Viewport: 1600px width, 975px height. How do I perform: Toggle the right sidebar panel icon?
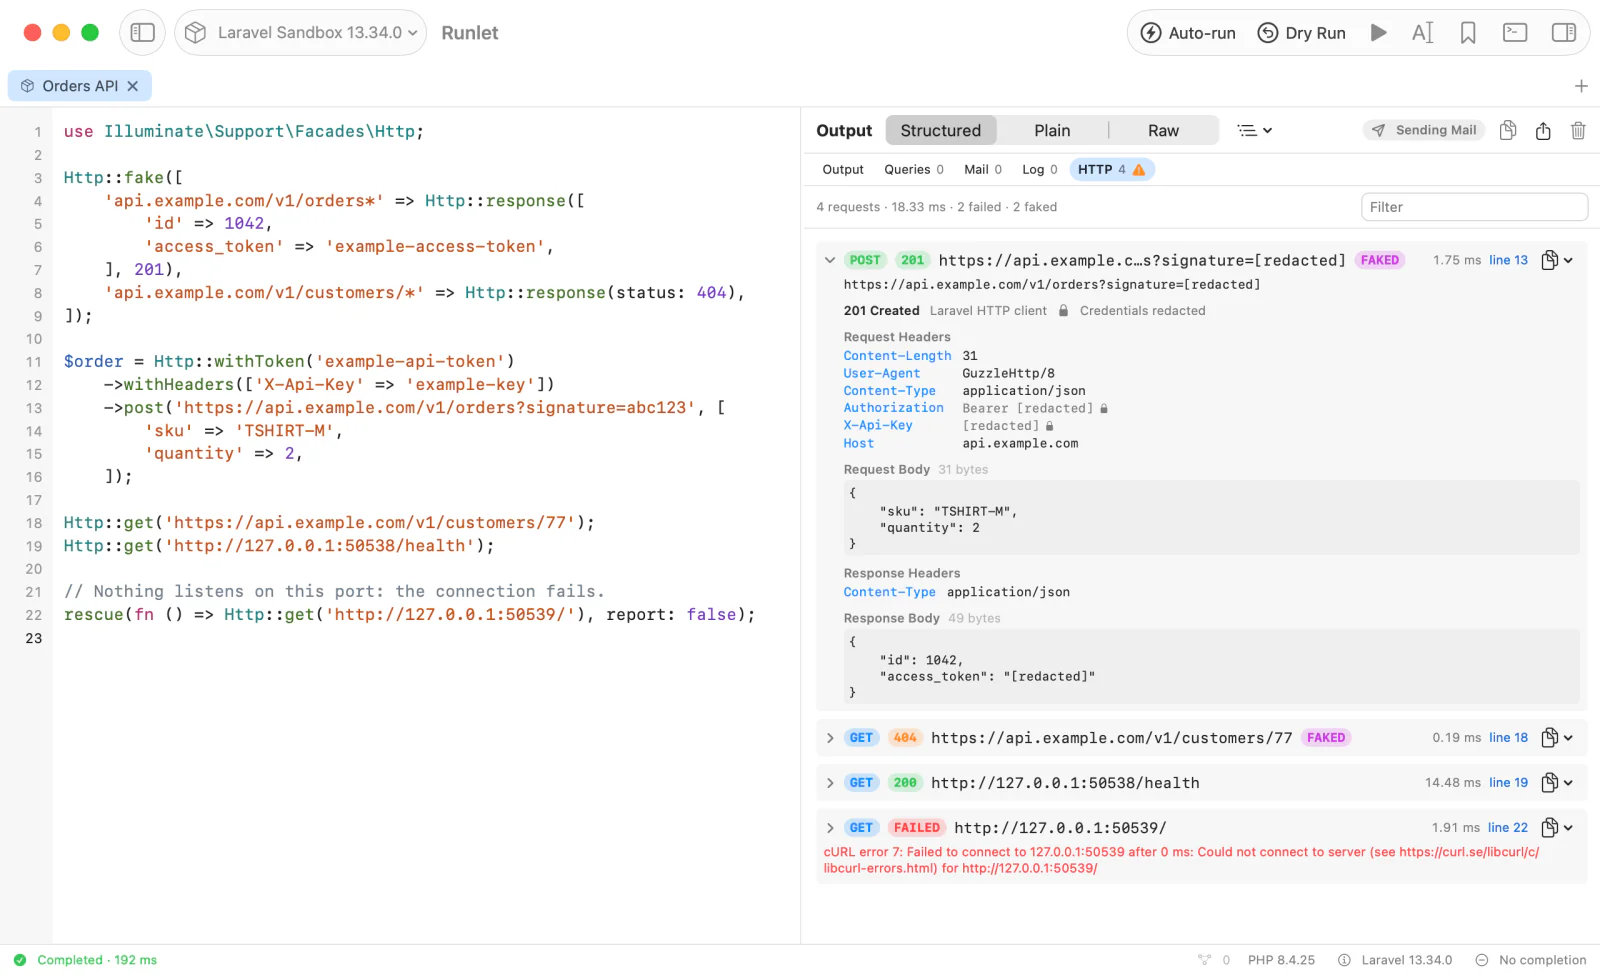click(1564, 33)
